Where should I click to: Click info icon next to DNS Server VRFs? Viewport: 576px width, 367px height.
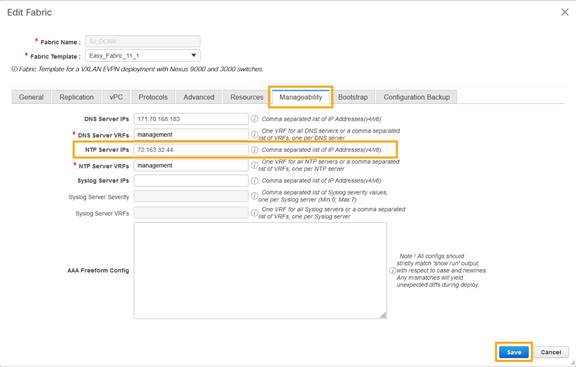coord(254,134)
